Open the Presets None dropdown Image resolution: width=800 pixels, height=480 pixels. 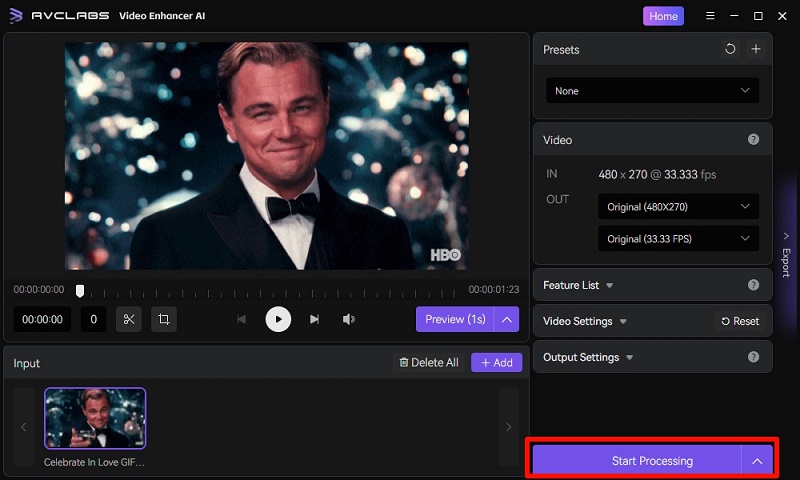[x=652, y=91]
